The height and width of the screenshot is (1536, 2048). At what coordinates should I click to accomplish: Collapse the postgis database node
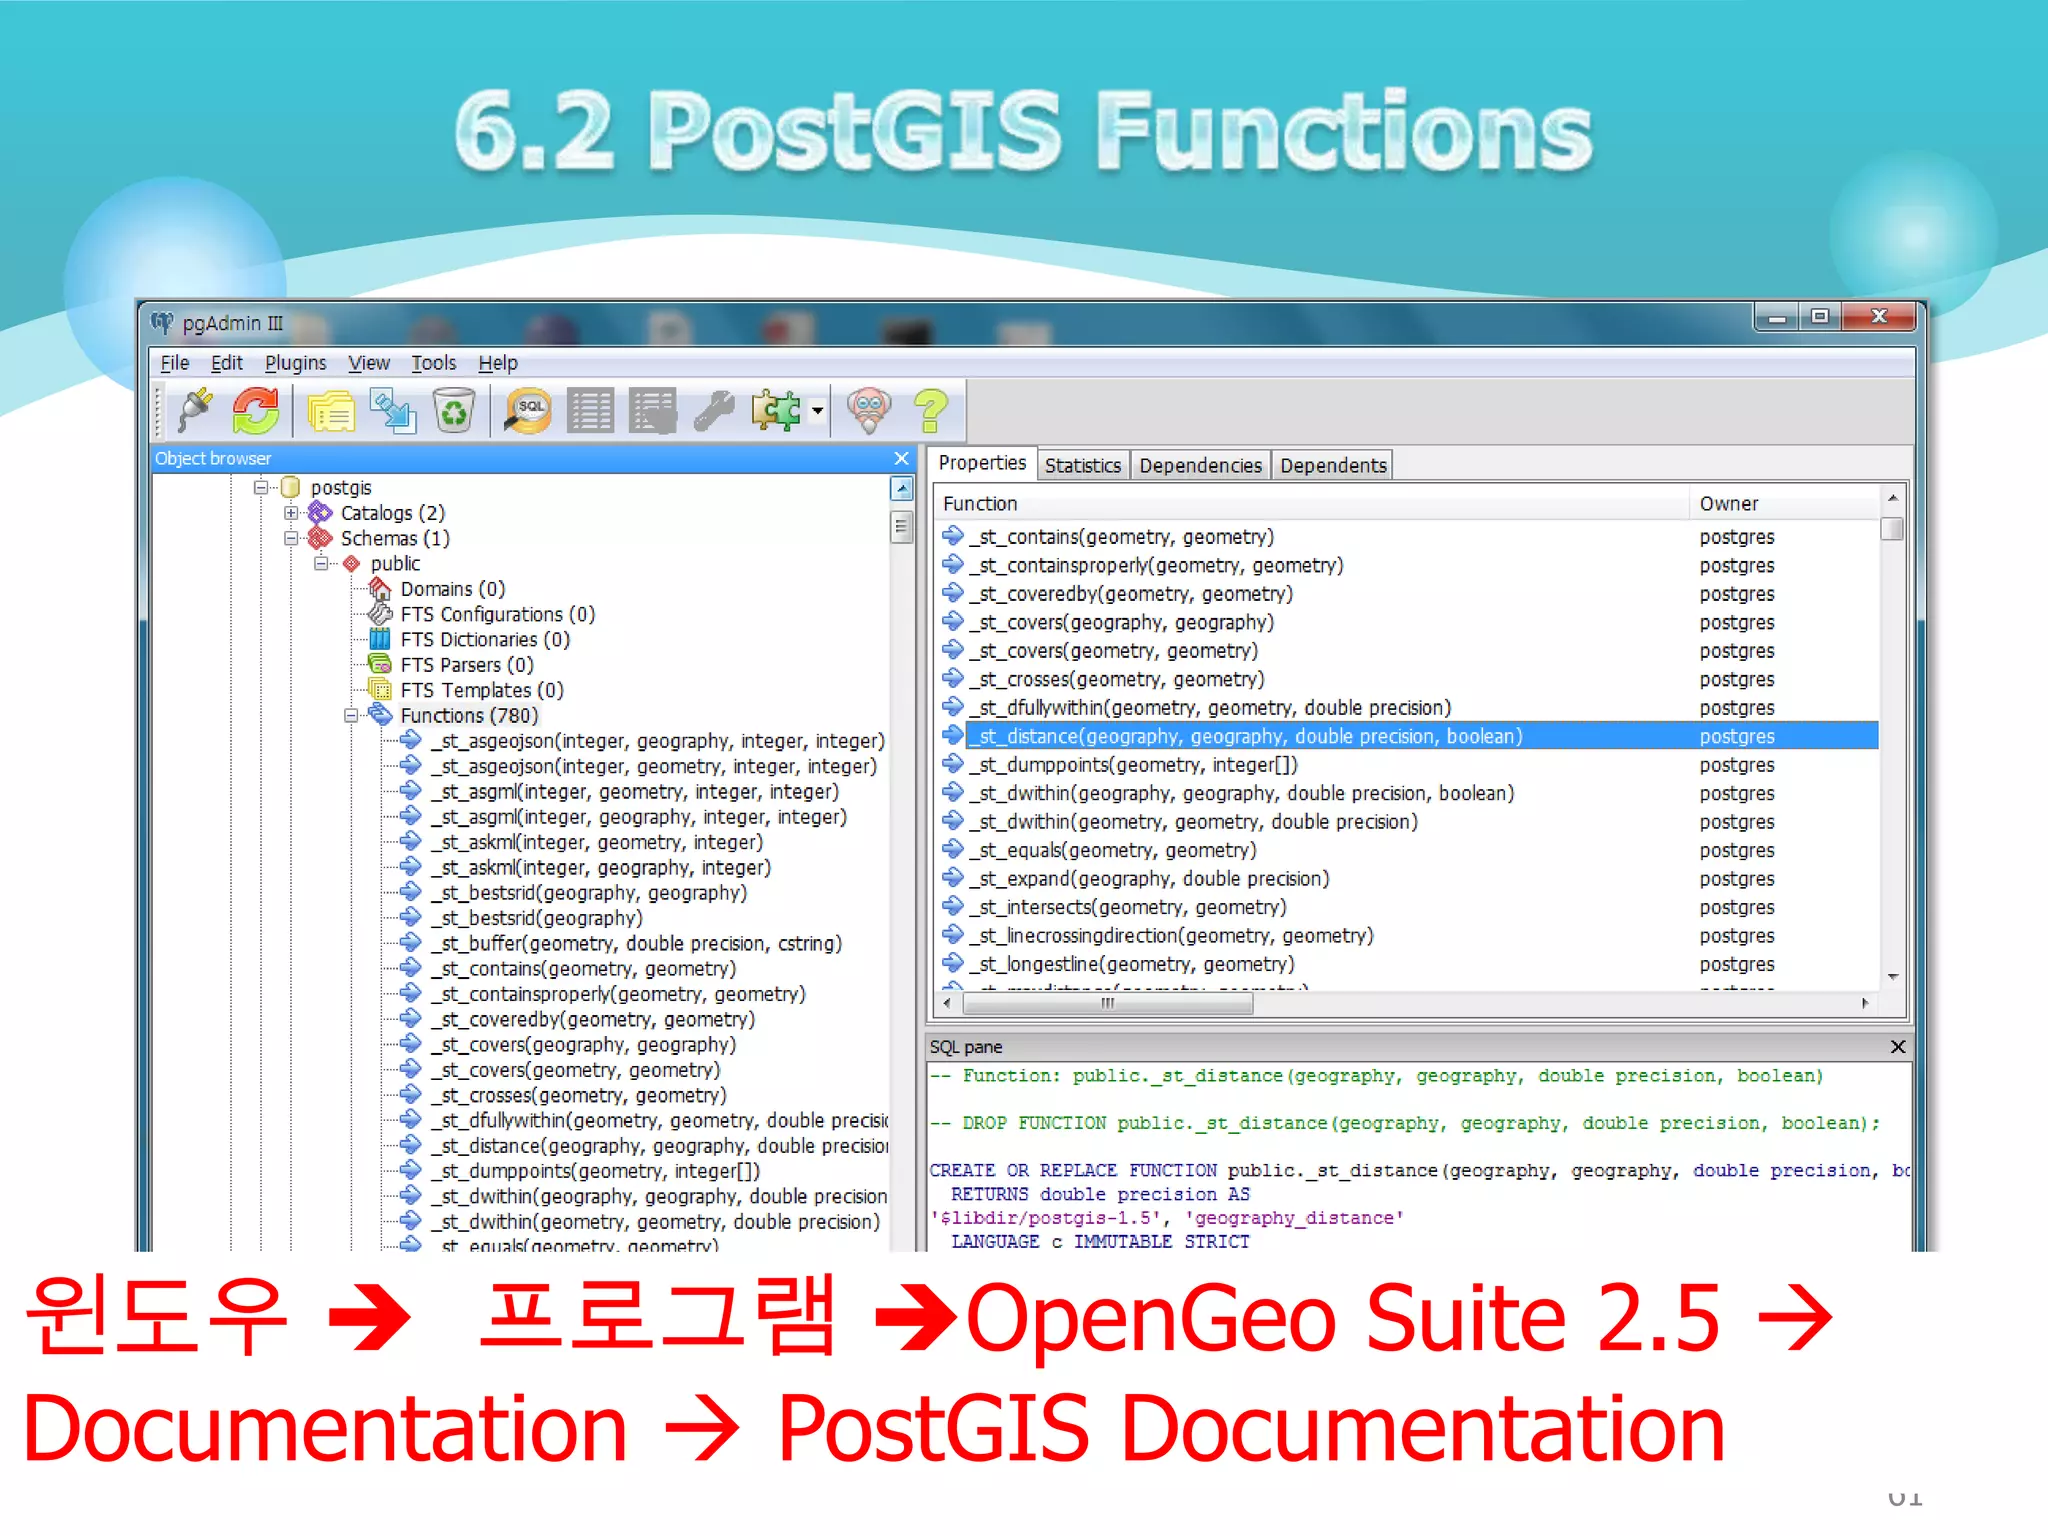(x=261, y=487)
